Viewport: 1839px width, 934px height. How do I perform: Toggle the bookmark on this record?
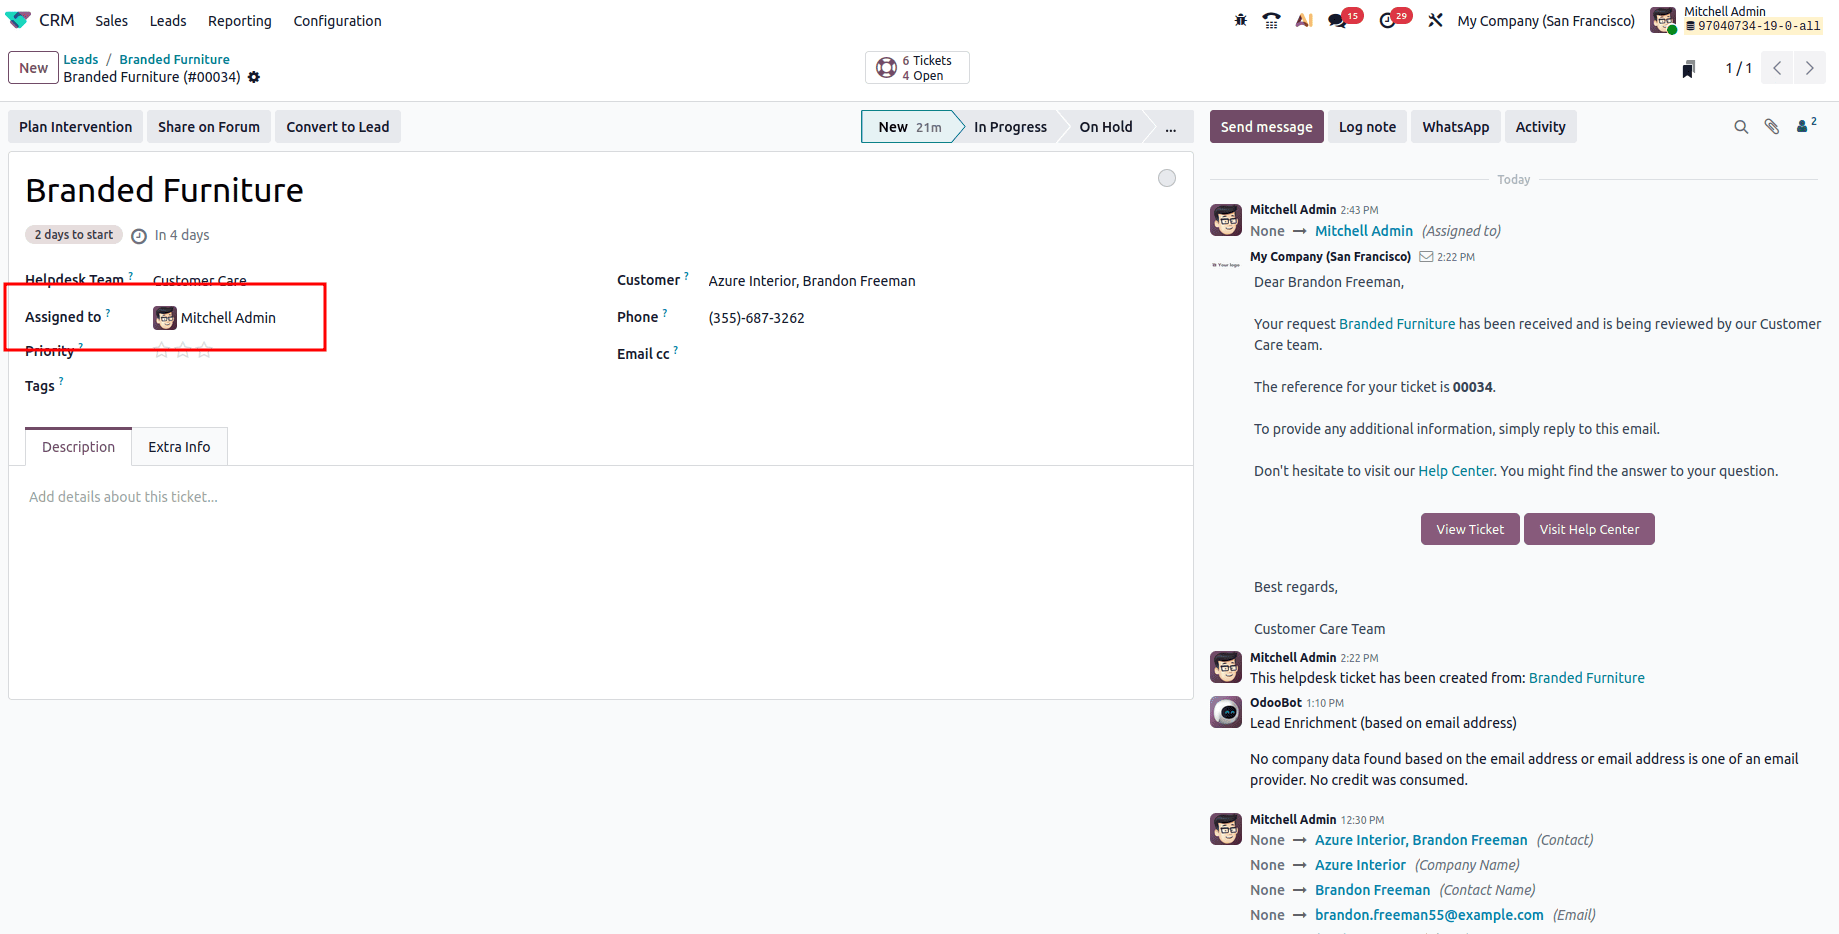1689,67
